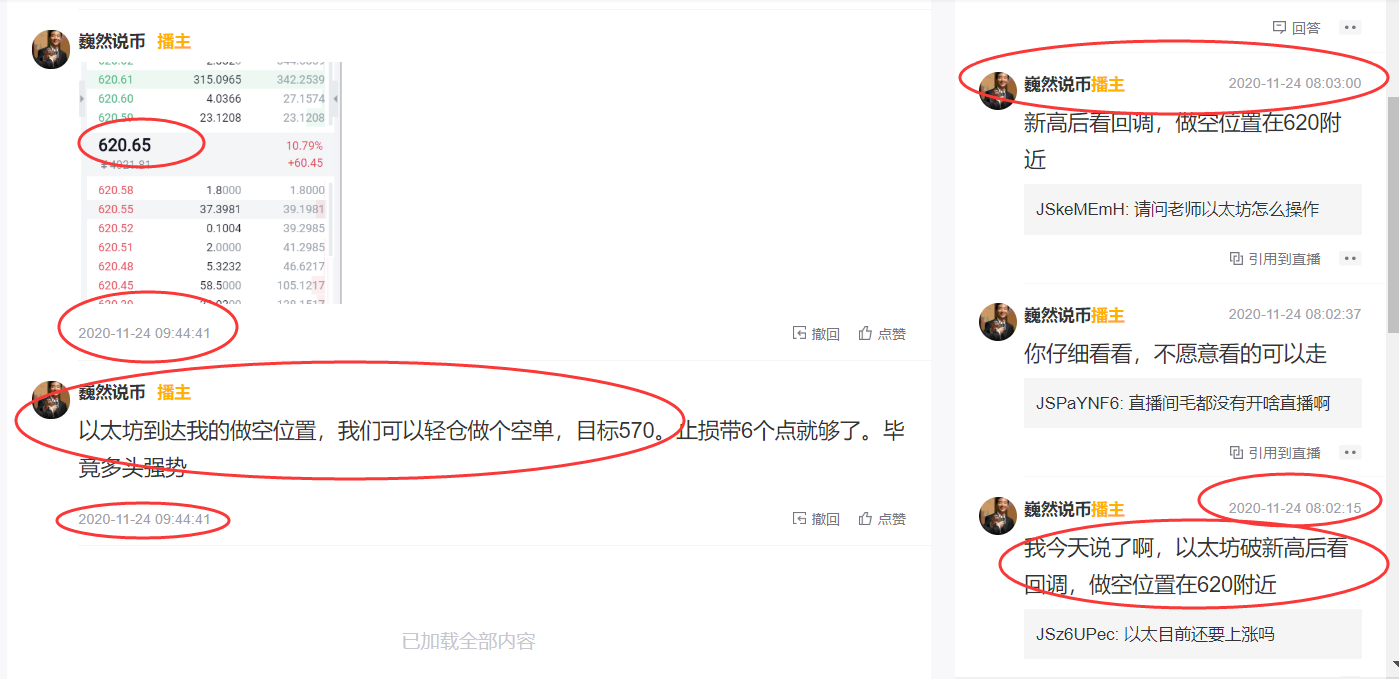This screenshot has height=679, width=1399.
Task: Click the 撤回 icon under the order book image post
Action: click(800, 334)
